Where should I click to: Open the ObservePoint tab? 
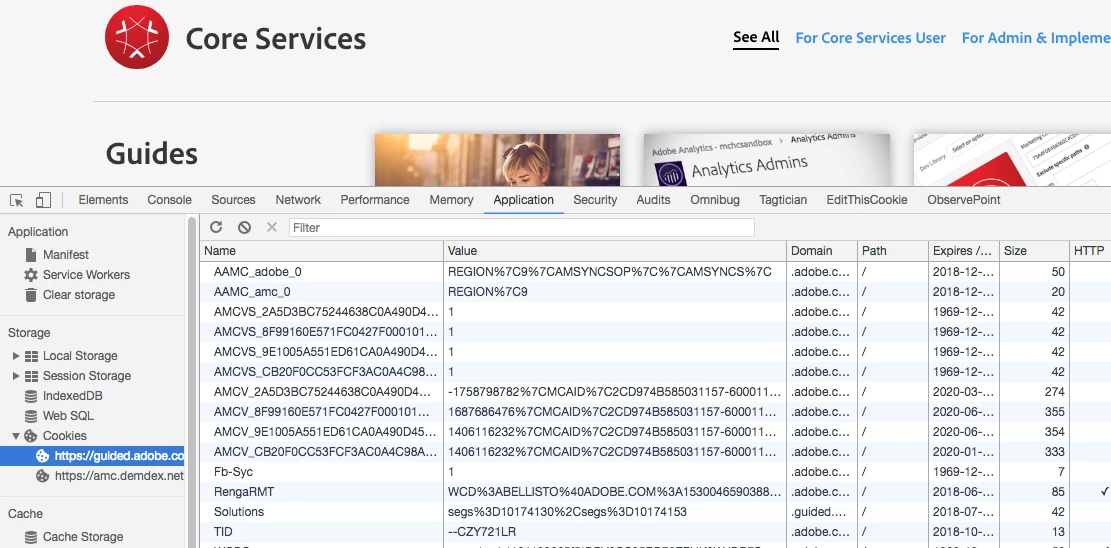coord(964,200)
